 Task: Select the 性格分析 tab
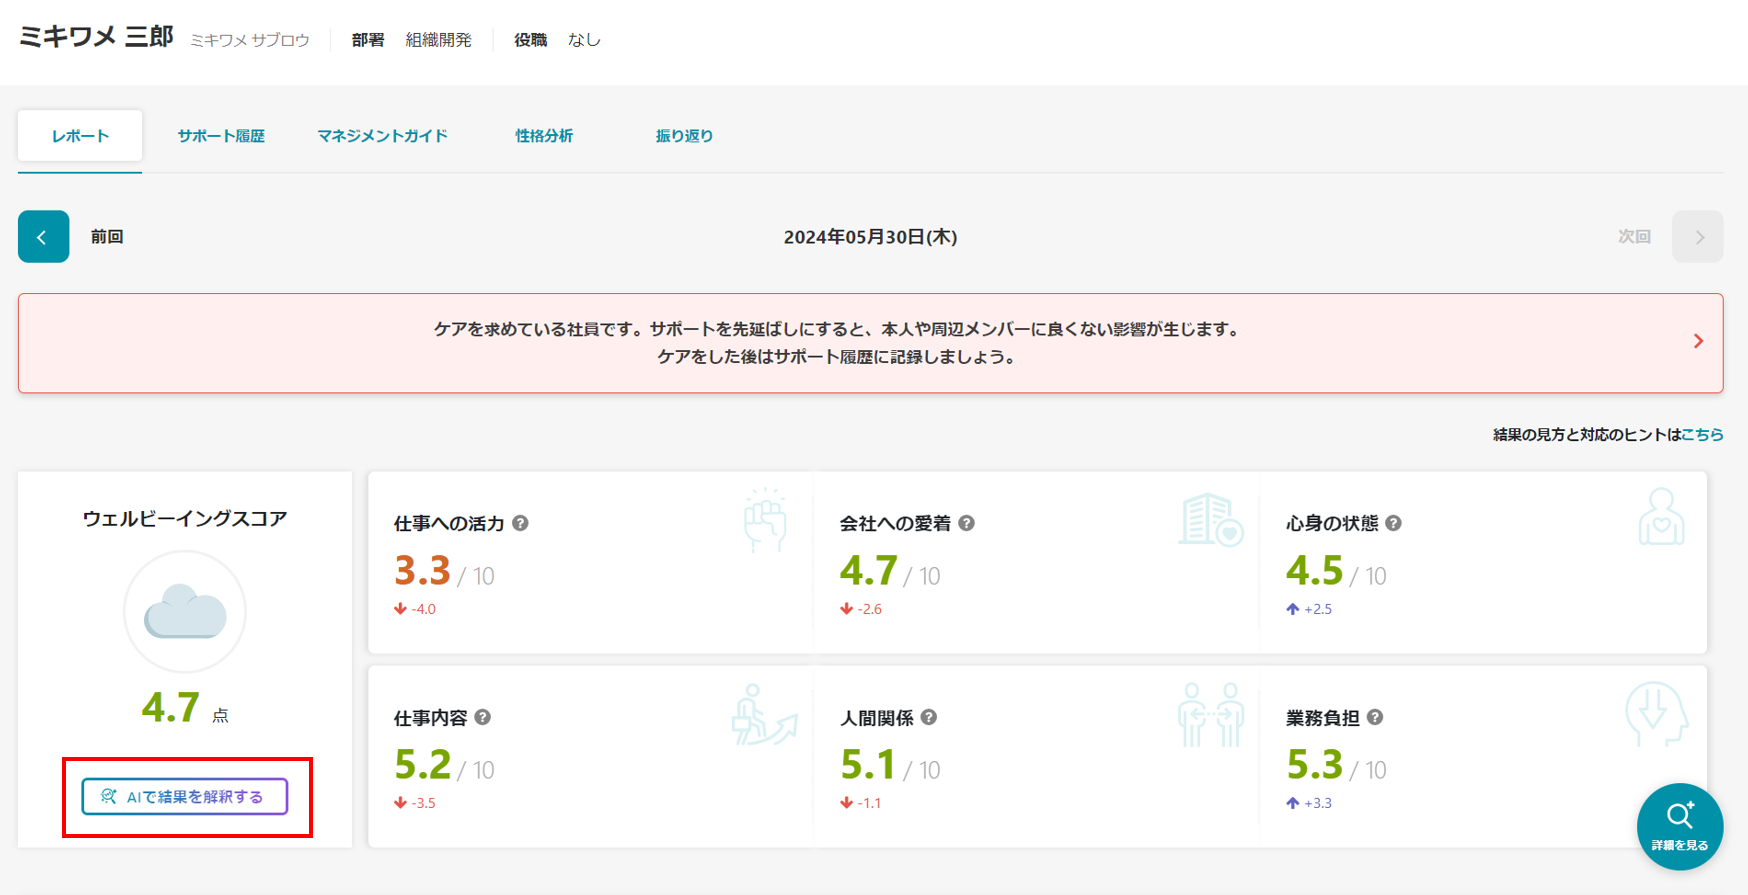[x=544, y=136]
